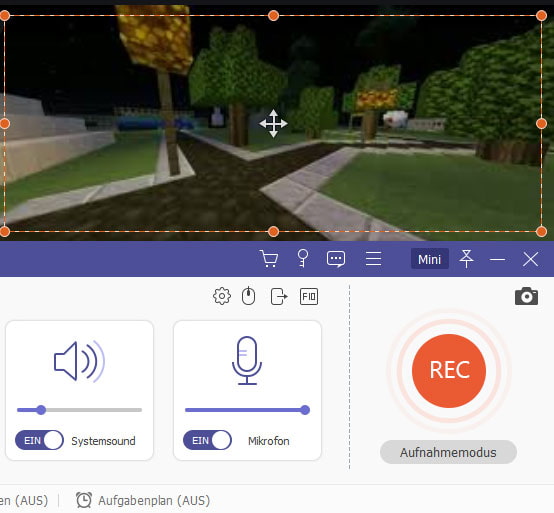Open the F10 hotkey settings icon
This screenshot has height=513, width=554.
(309, 296)
